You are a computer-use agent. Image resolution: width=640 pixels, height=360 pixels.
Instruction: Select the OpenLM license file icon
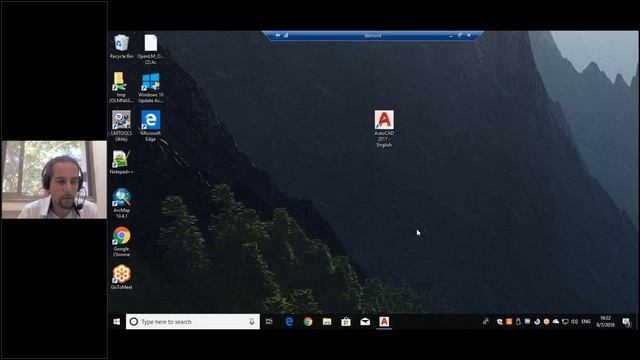point(151,49)
